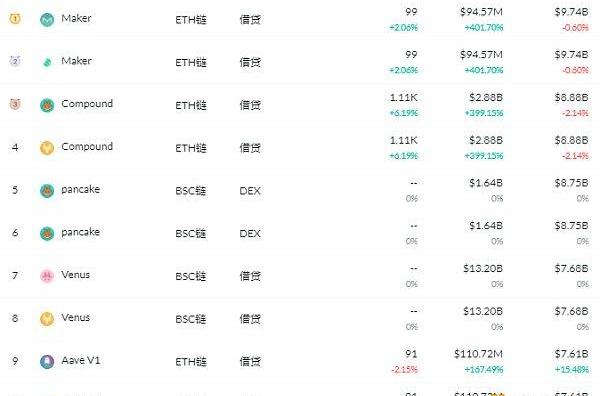Click the green Maker logo in rank 2 row
This screenshot has width=600, height=396.
click(47, 62)
